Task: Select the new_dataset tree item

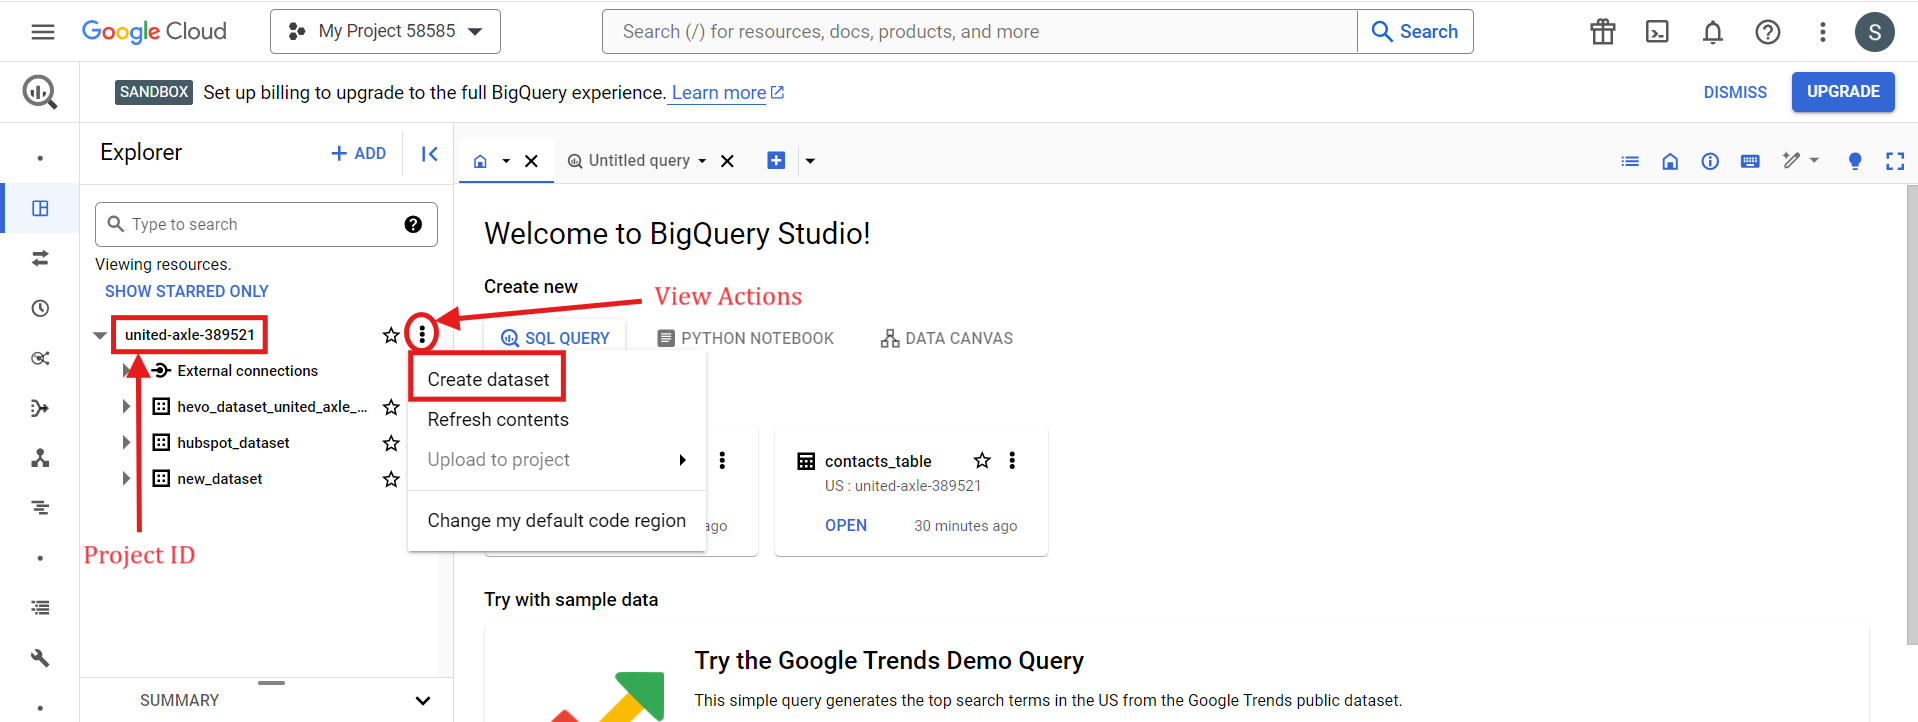Action: coord(220,479)
